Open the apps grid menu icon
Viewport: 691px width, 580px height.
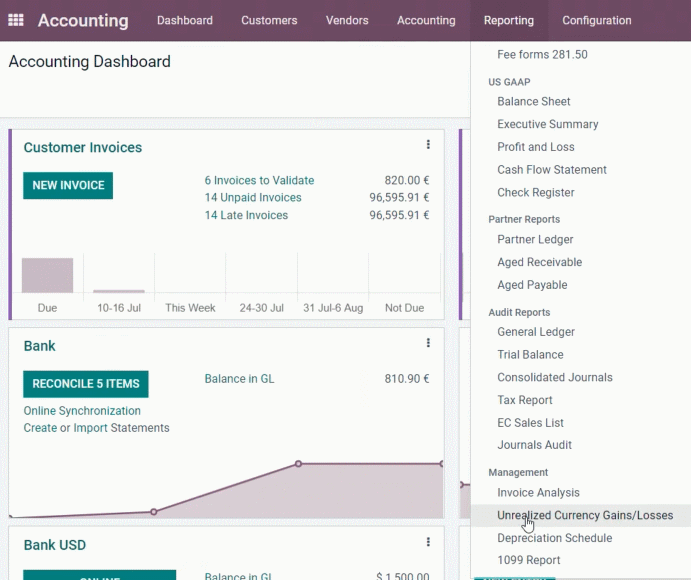16,20
